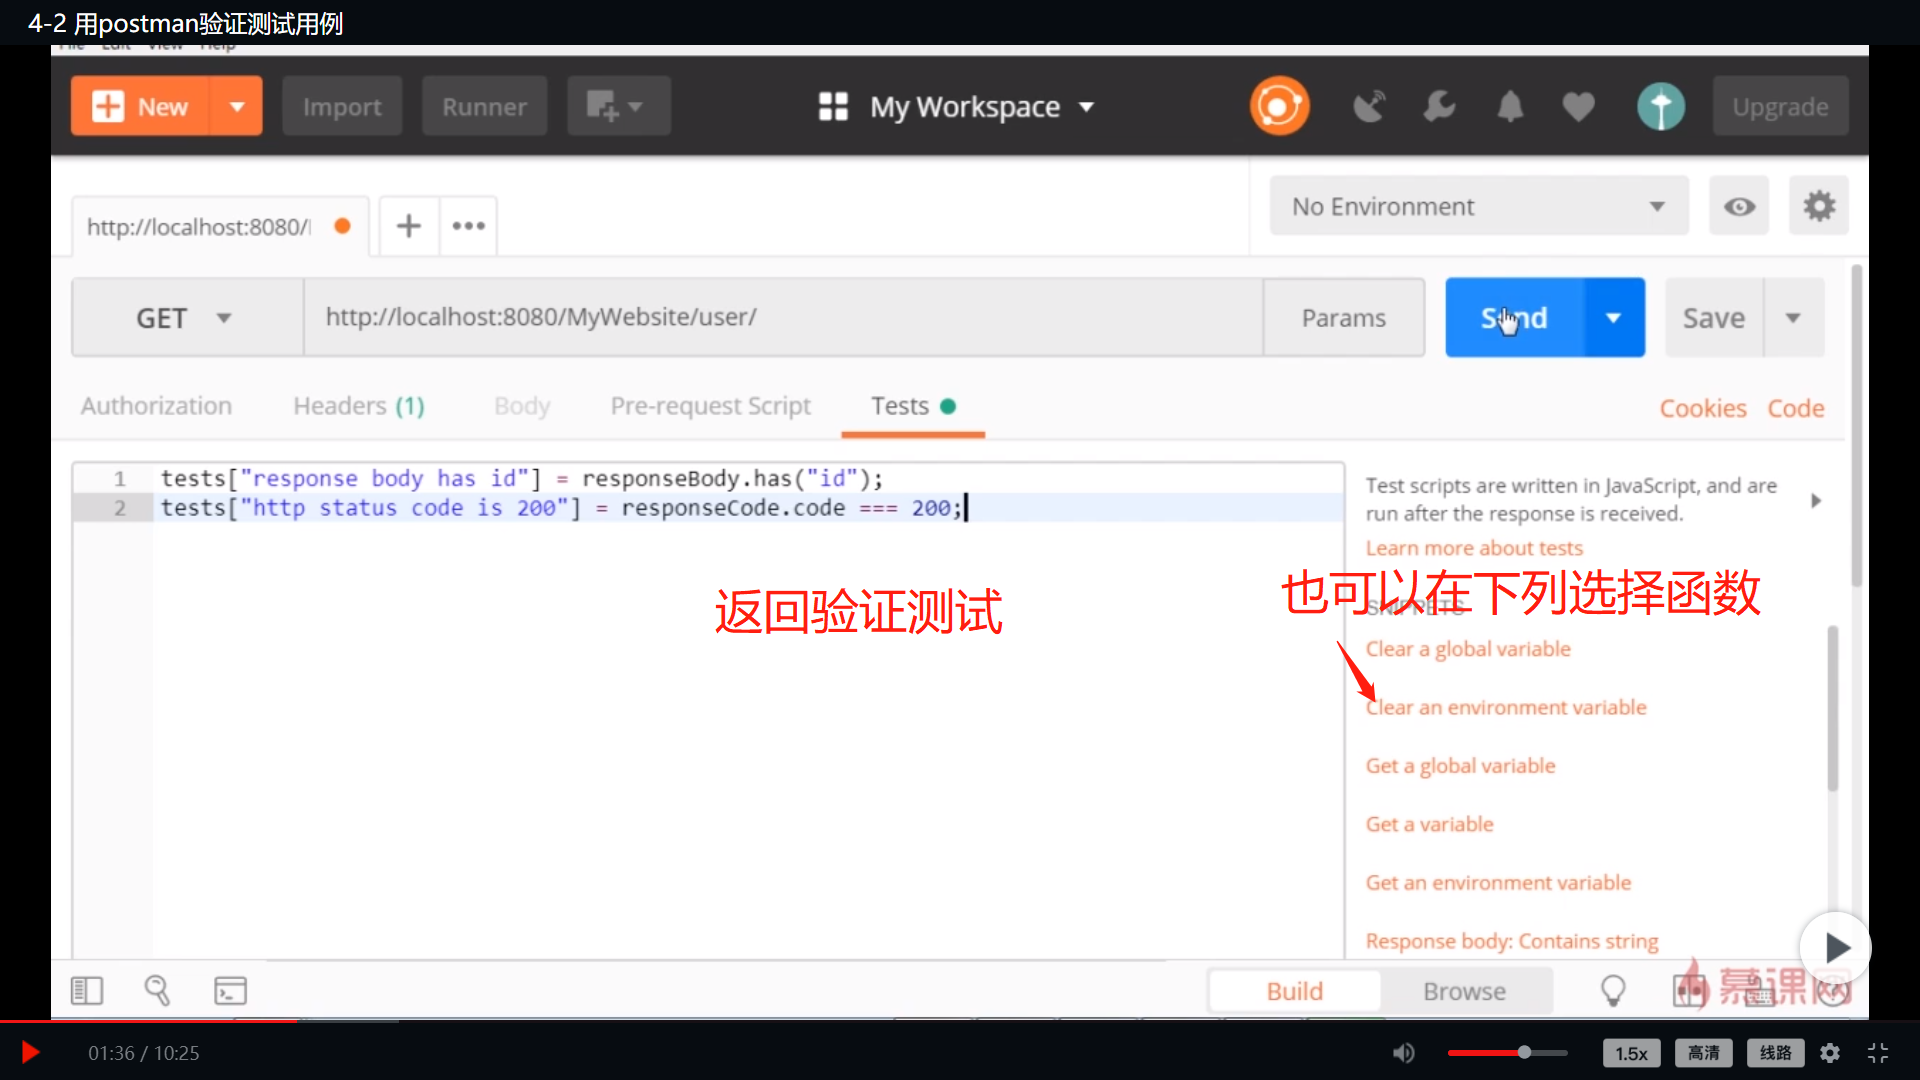Open environment quick look eye toggle
Viewport: 1920px width, 1080px height.
(1739, 205)
